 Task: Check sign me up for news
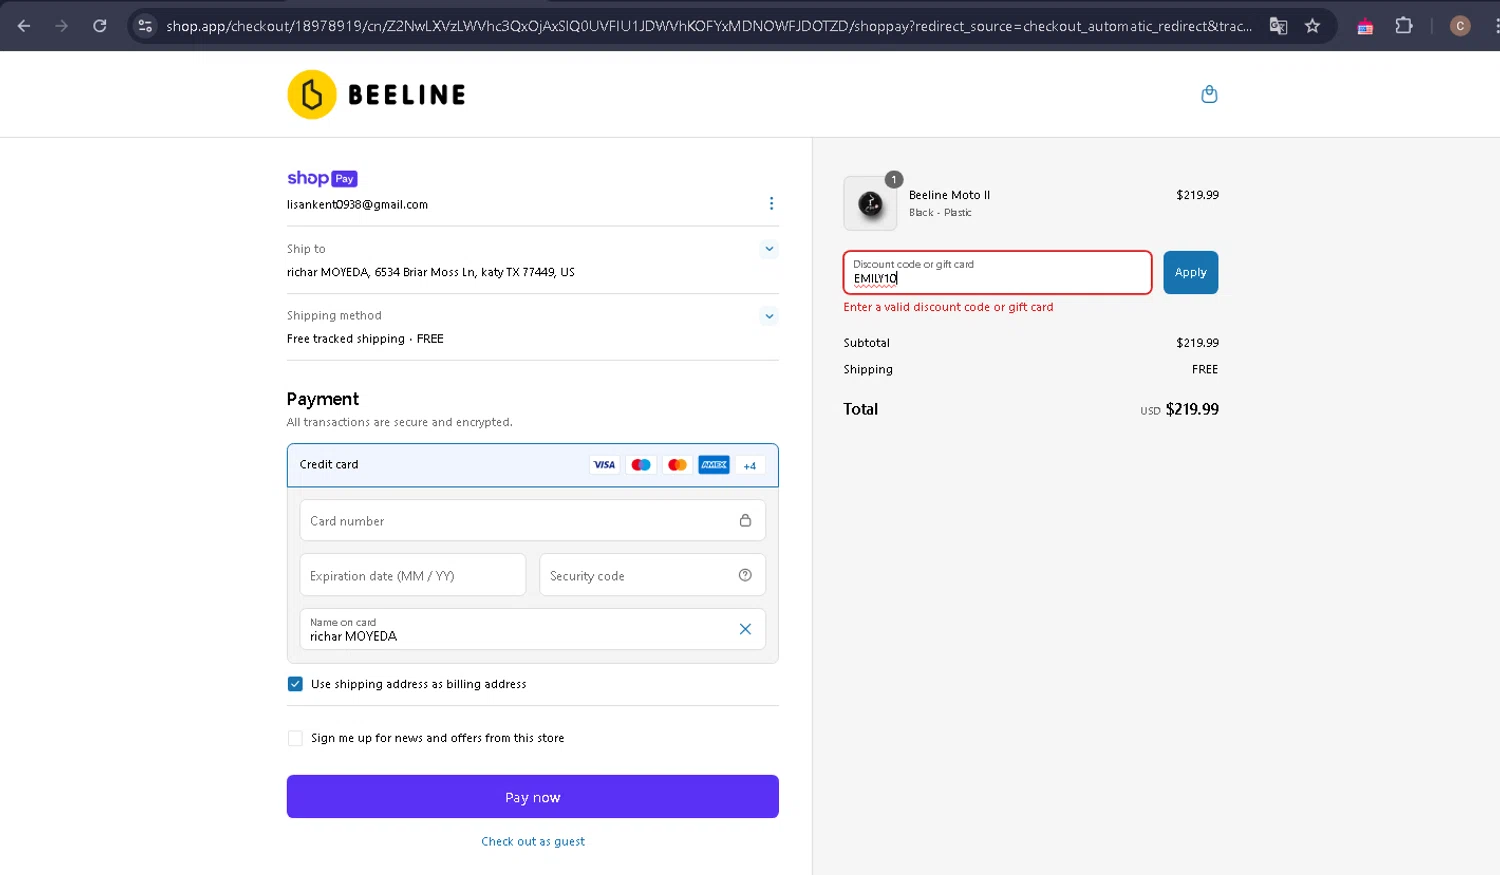point(295,738)
